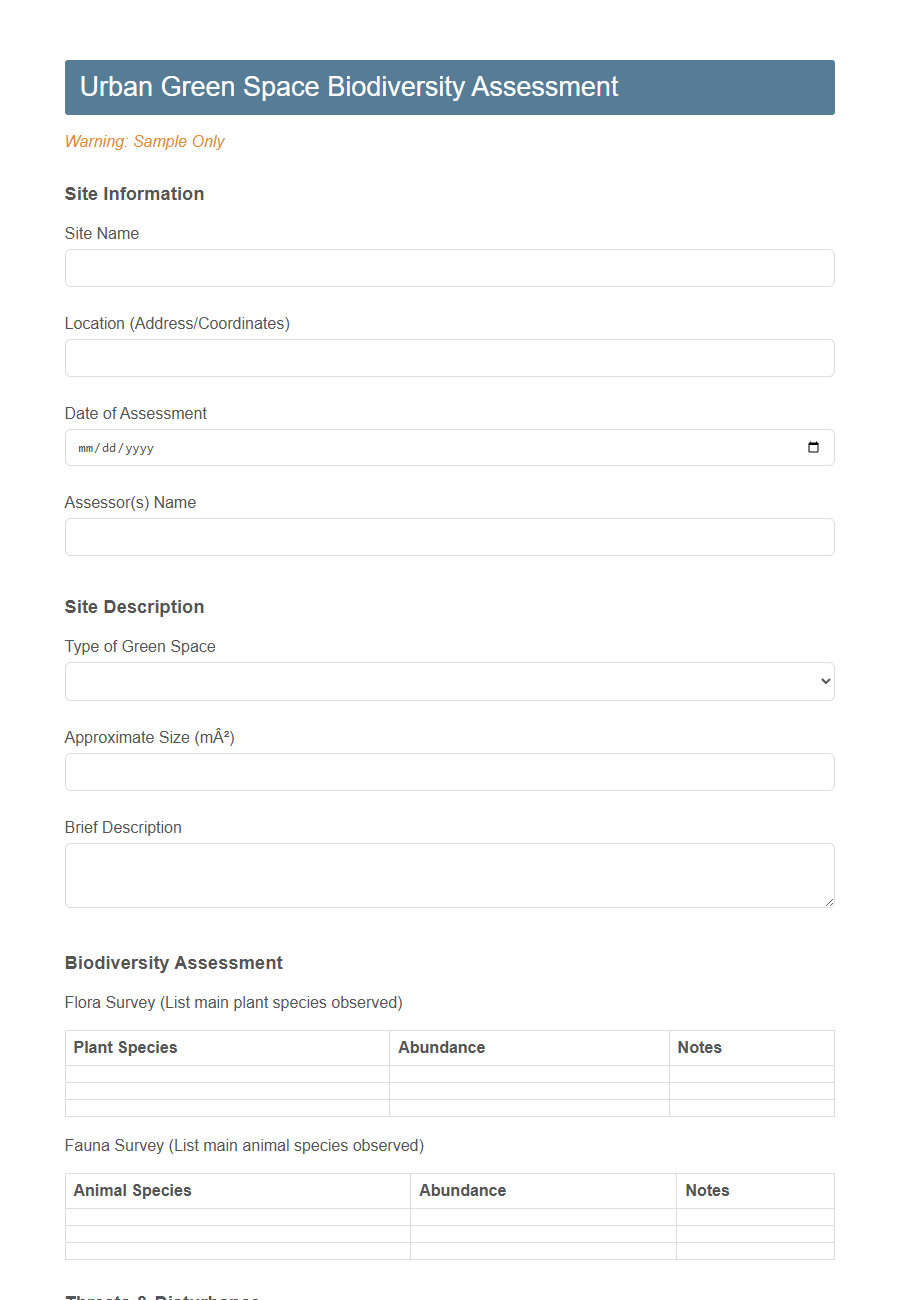Open the date picker calendar icon
The width and height of the screenshot is (900, 1300).
click(x=815, y=447)
